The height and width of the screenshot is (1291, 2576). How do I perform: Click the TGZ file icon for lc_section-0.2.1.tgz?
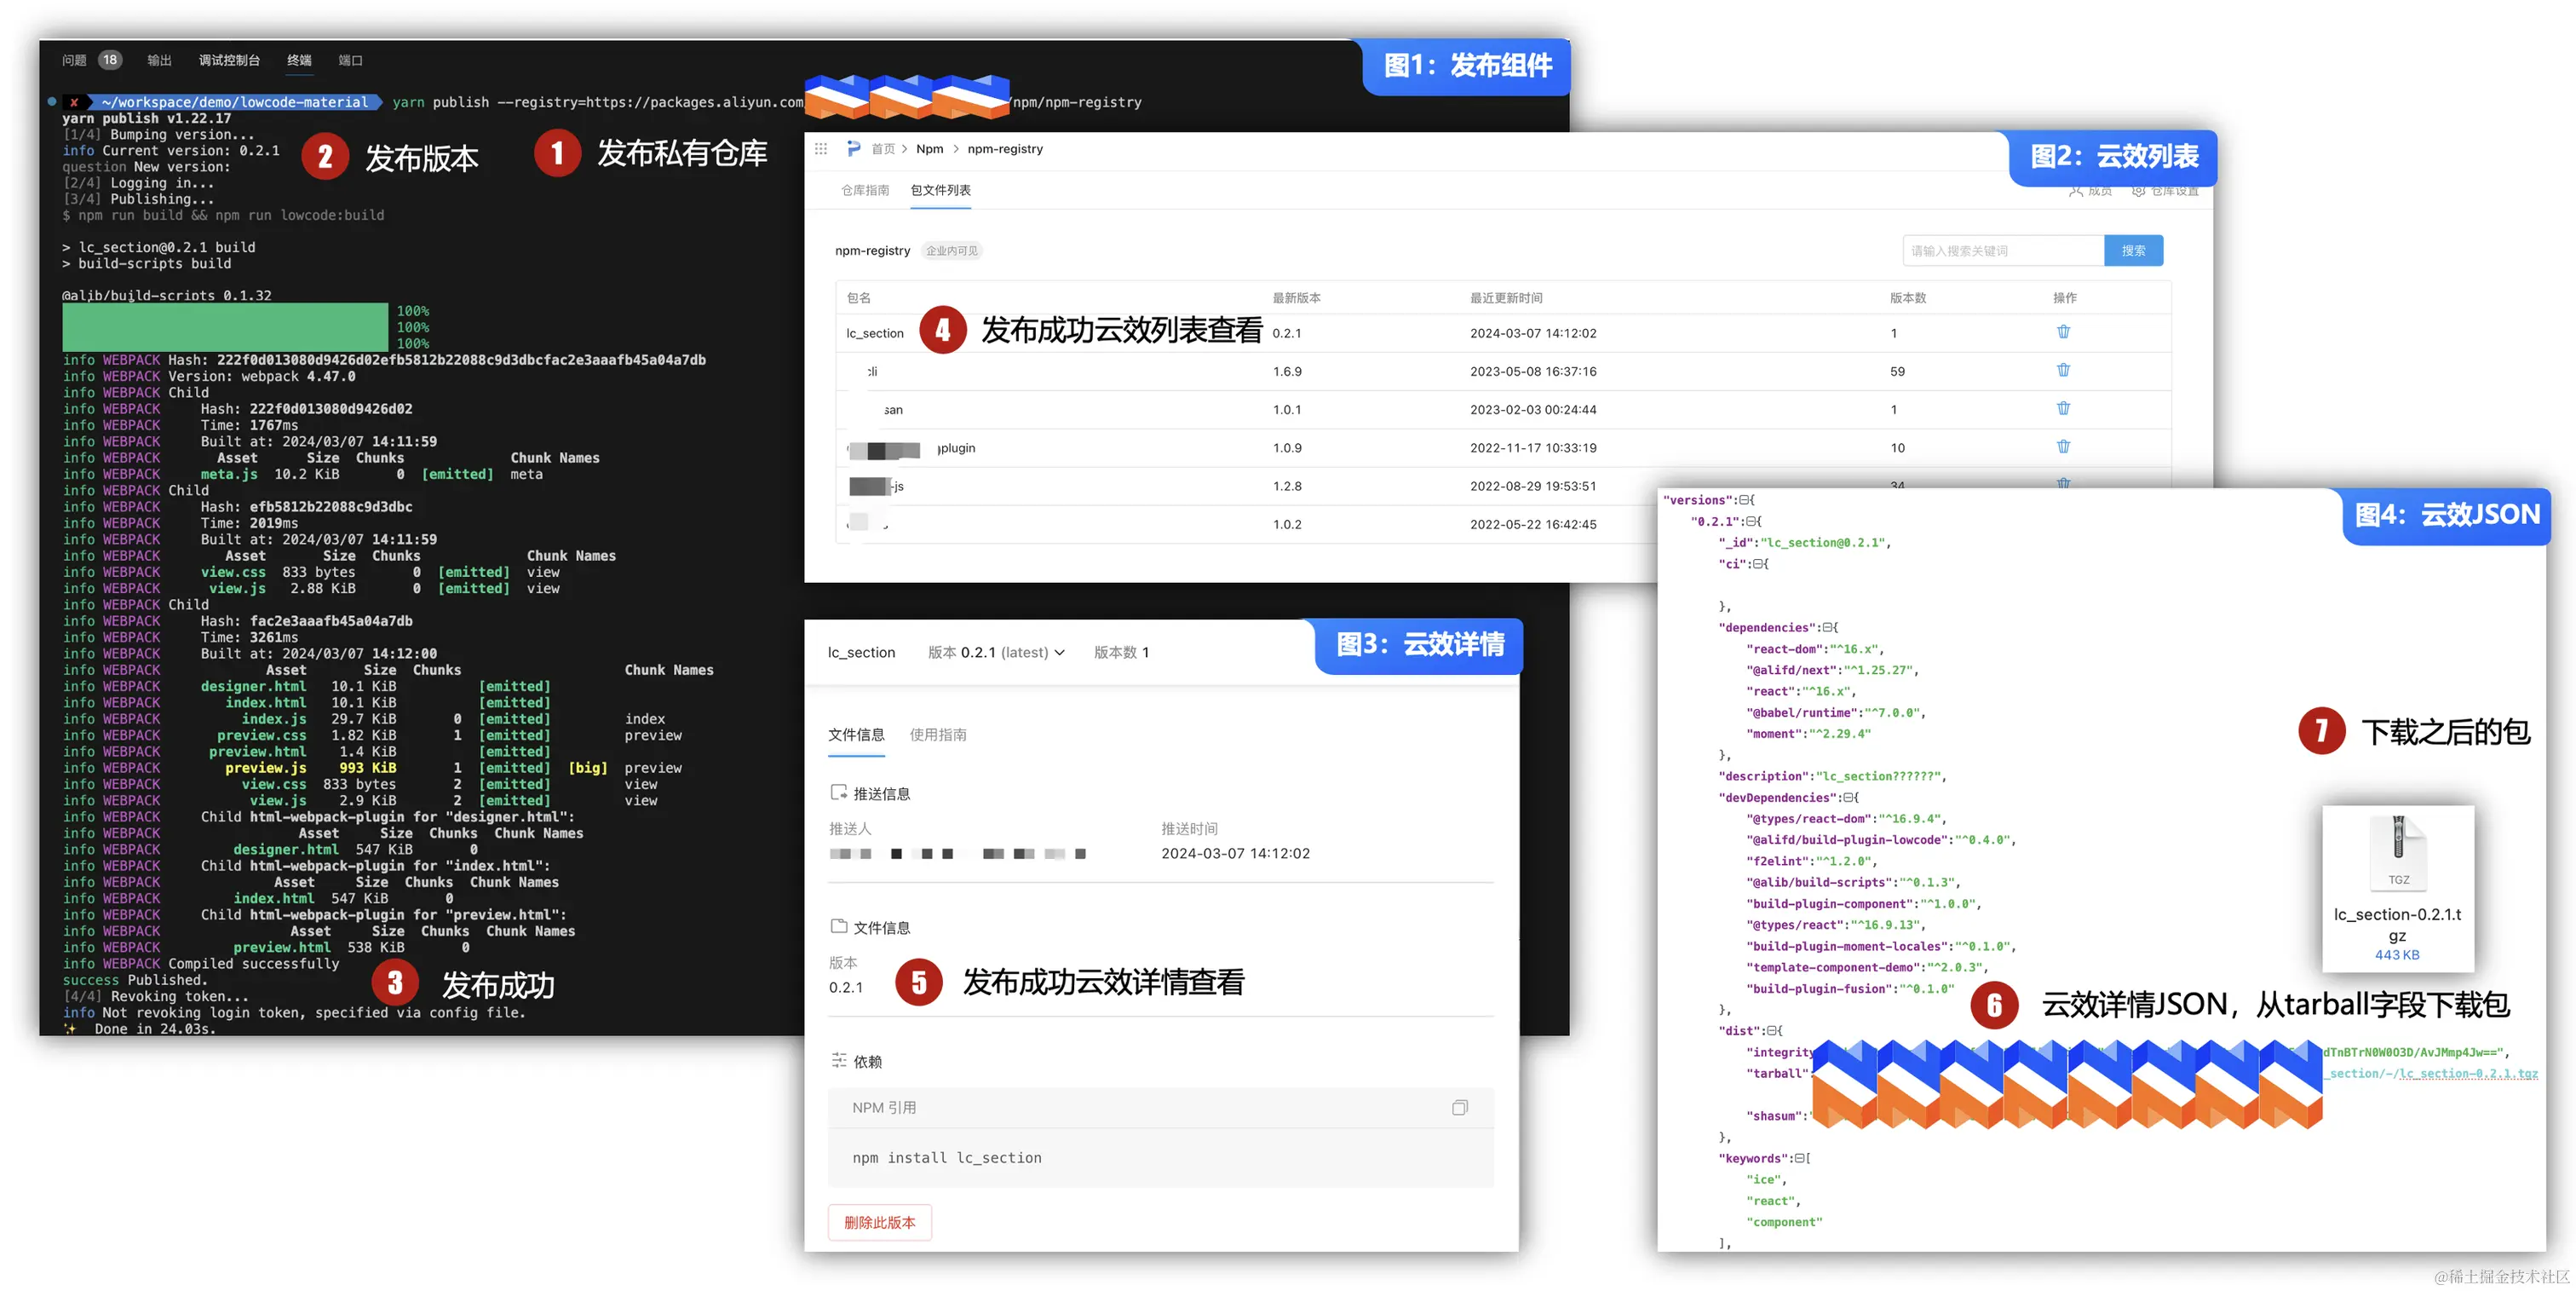[x=2397, y=852]
